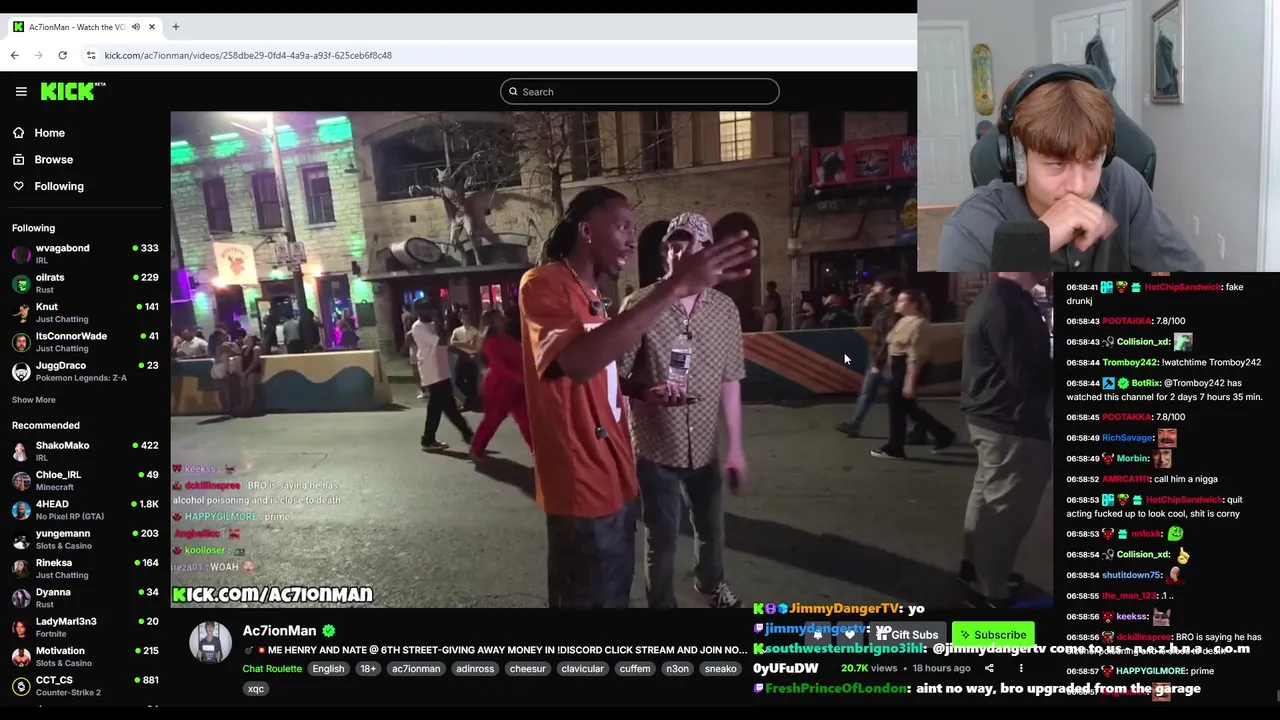Reload the current page

[x=63, y=55]
